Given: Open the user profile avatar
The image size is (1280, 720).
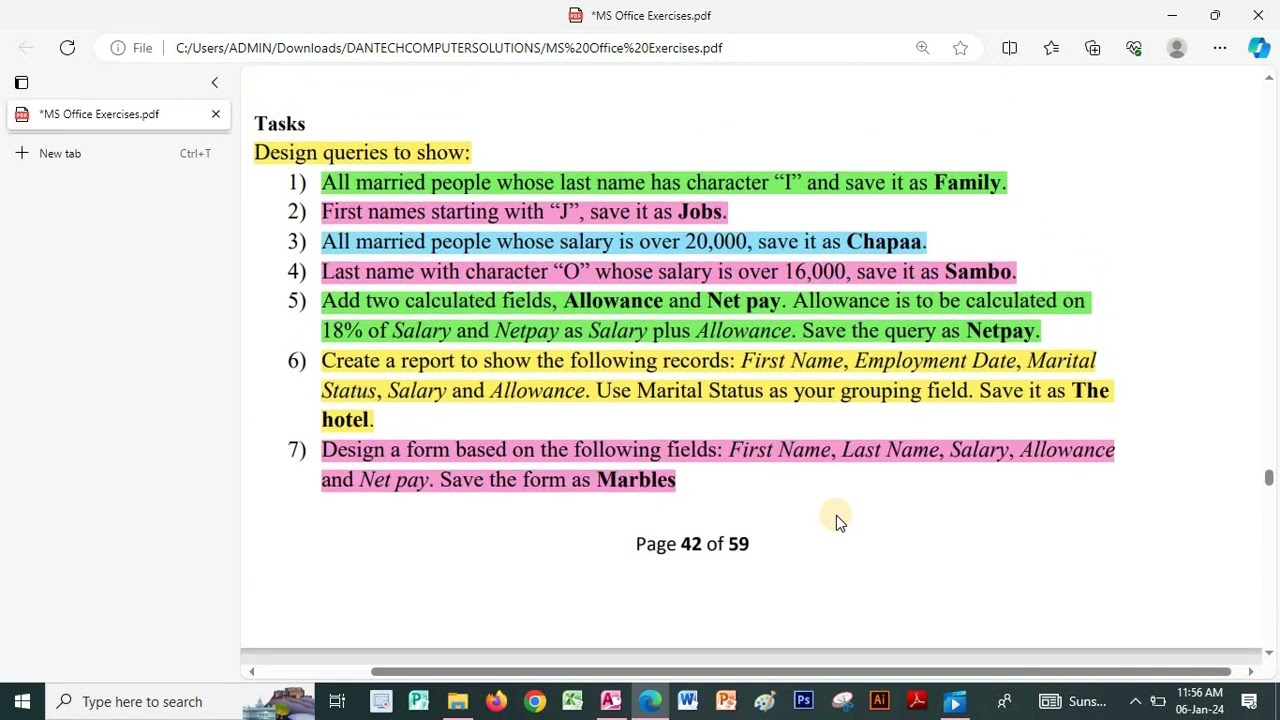Looking at the screenshot, I should click(1177, 48).
